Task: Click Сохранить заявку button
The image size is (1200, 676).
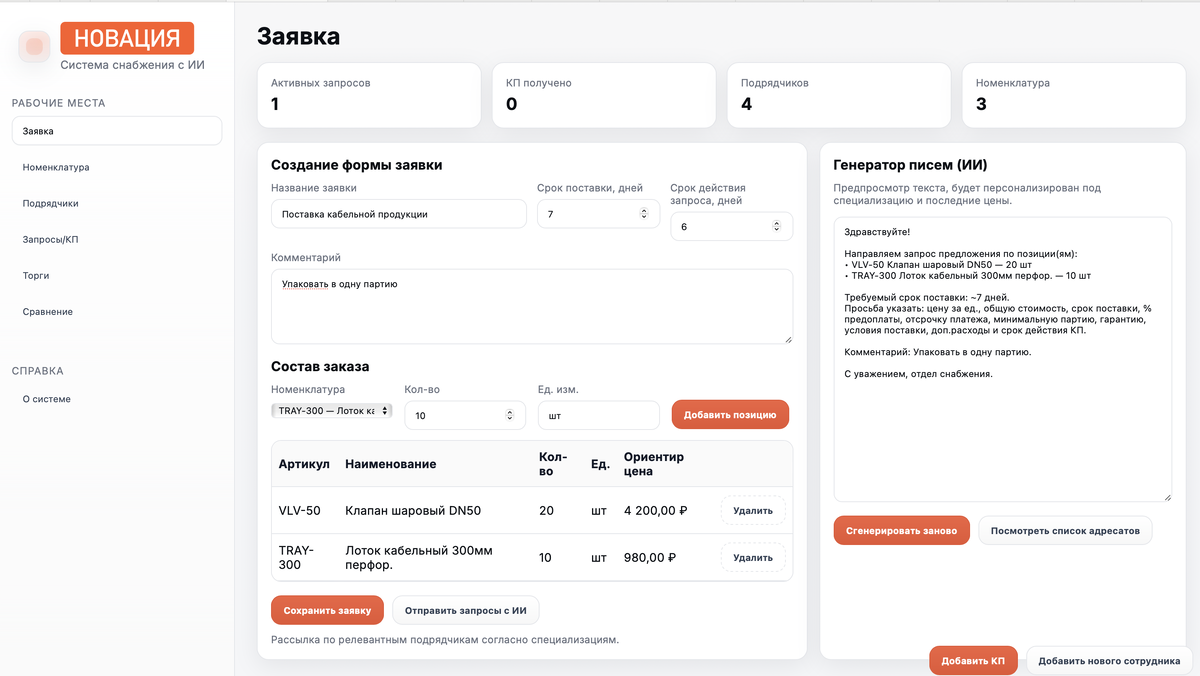Action: click(x=327, y=610)
